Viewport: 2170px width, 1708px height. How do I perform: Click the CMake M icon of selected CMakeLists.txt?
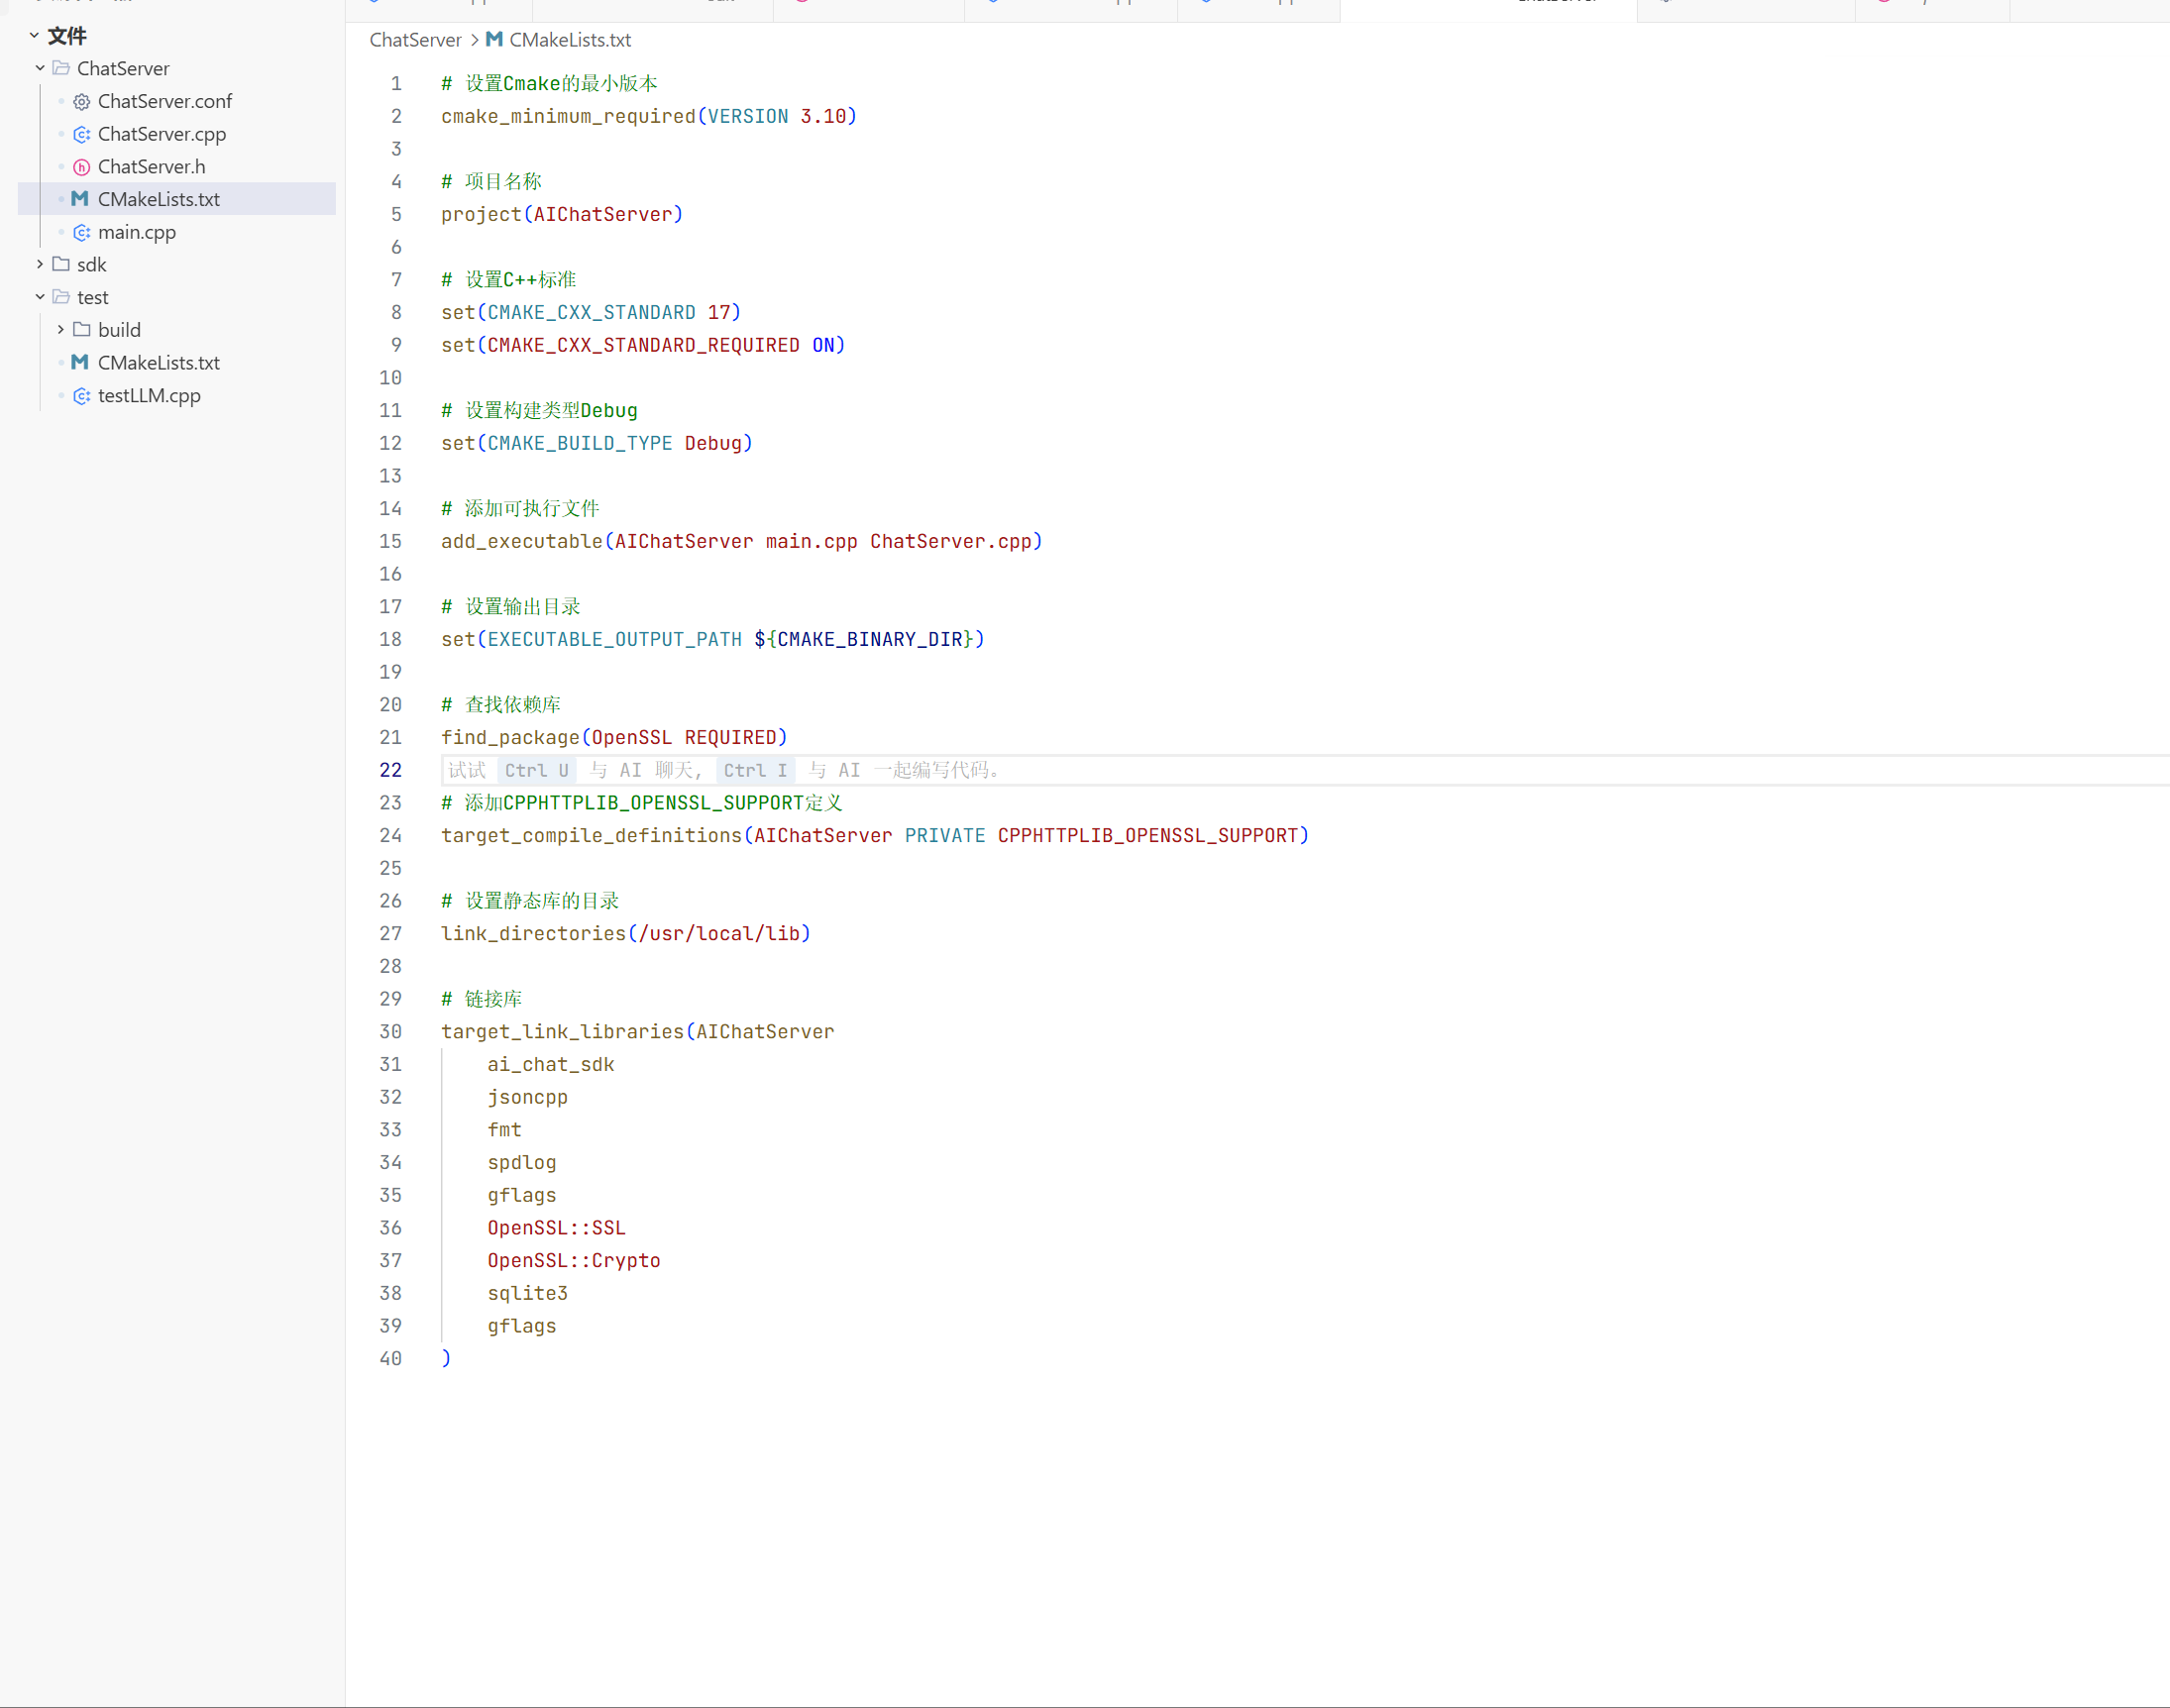point(80,199)
